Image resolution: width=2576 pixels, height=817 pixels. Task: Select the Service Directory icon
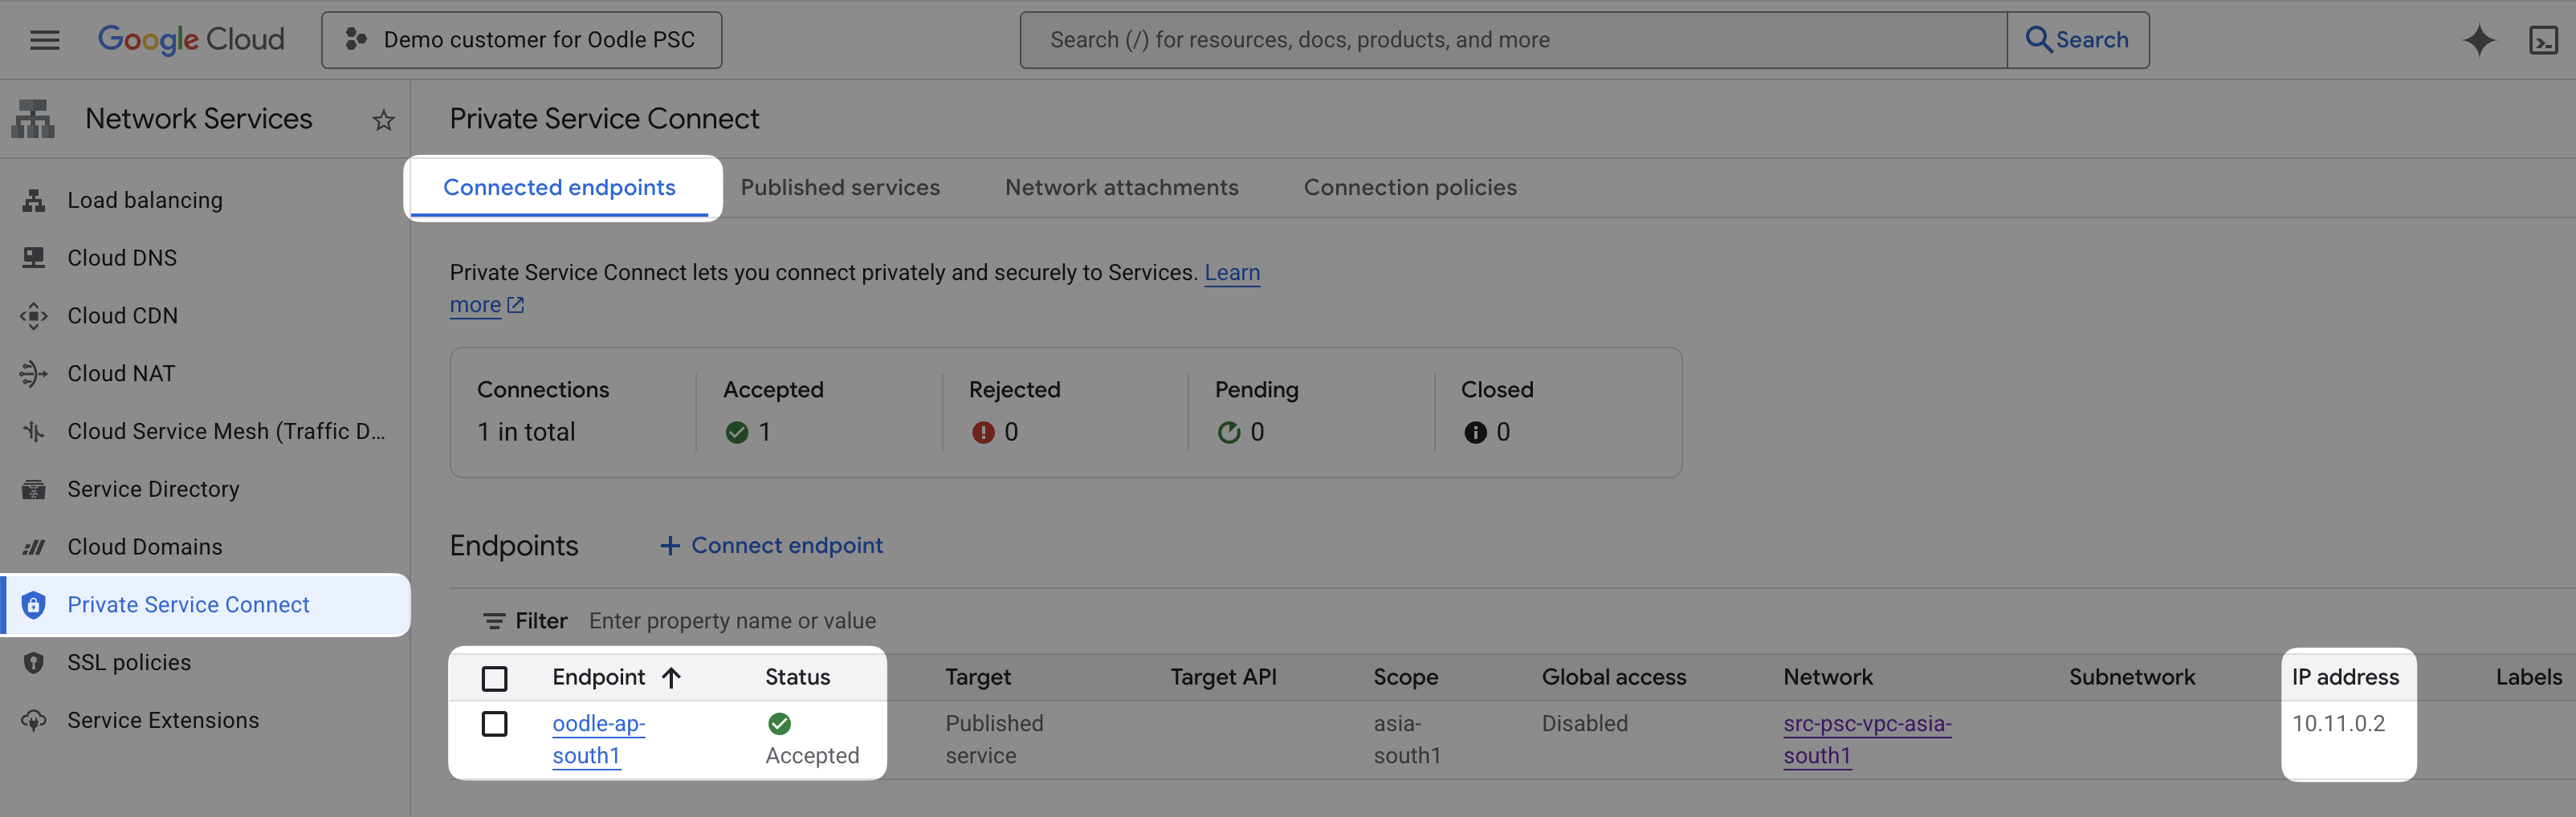tap(33, 488)
